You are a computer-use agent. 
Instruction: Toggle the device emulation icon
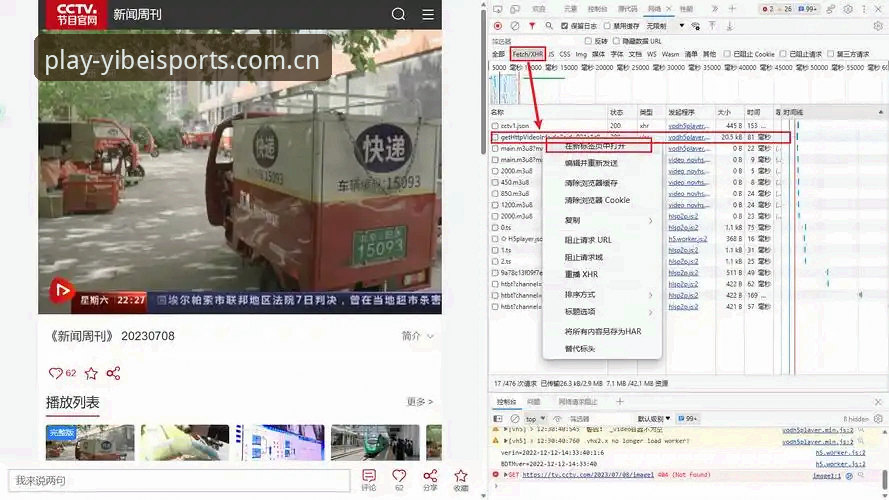[515, 9]
